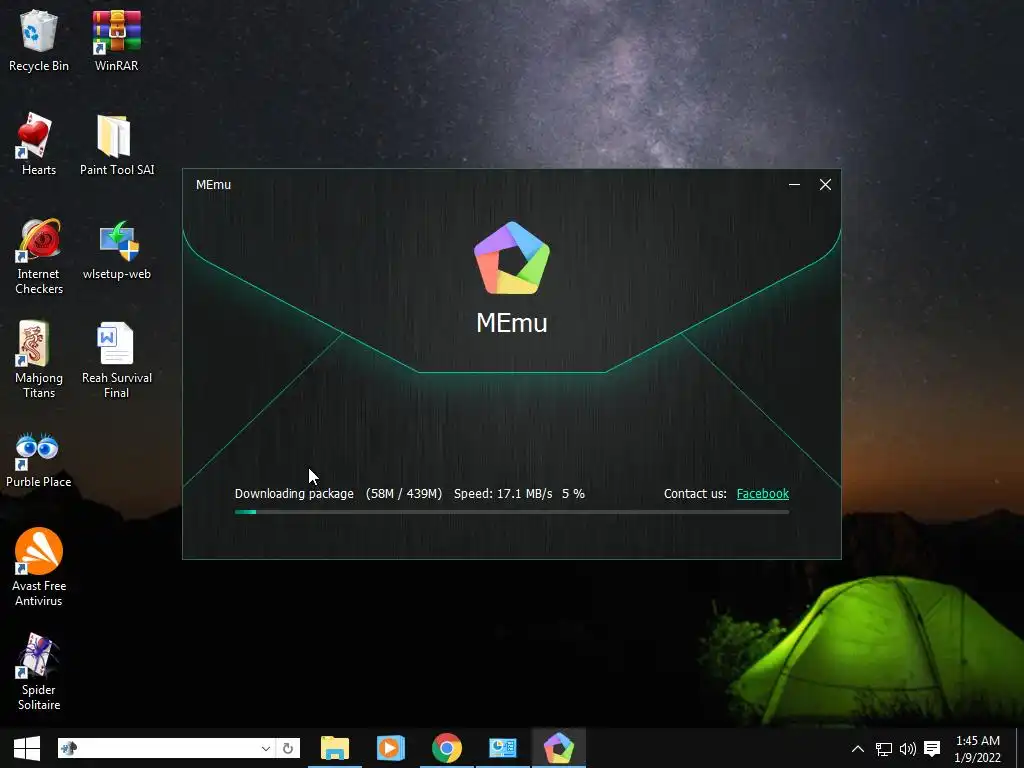Launch Google Chrome from the taskbar

point(447,748)
